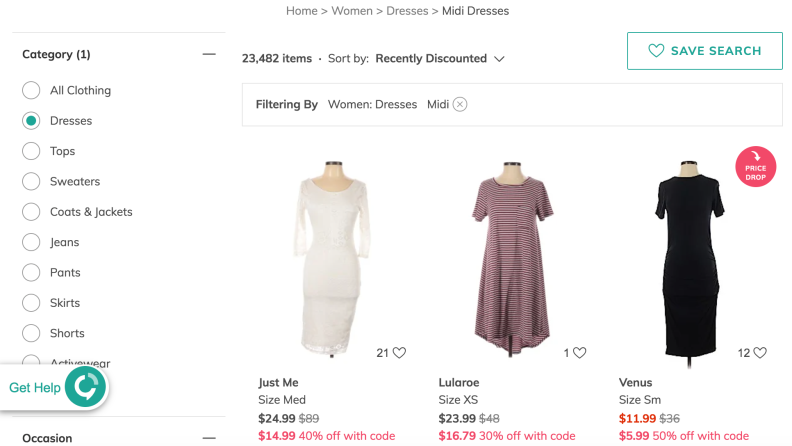The height and width of the screenshot is (446, 792).
Task: Select the Sweaters radio button
Action: tap(31, 181)
